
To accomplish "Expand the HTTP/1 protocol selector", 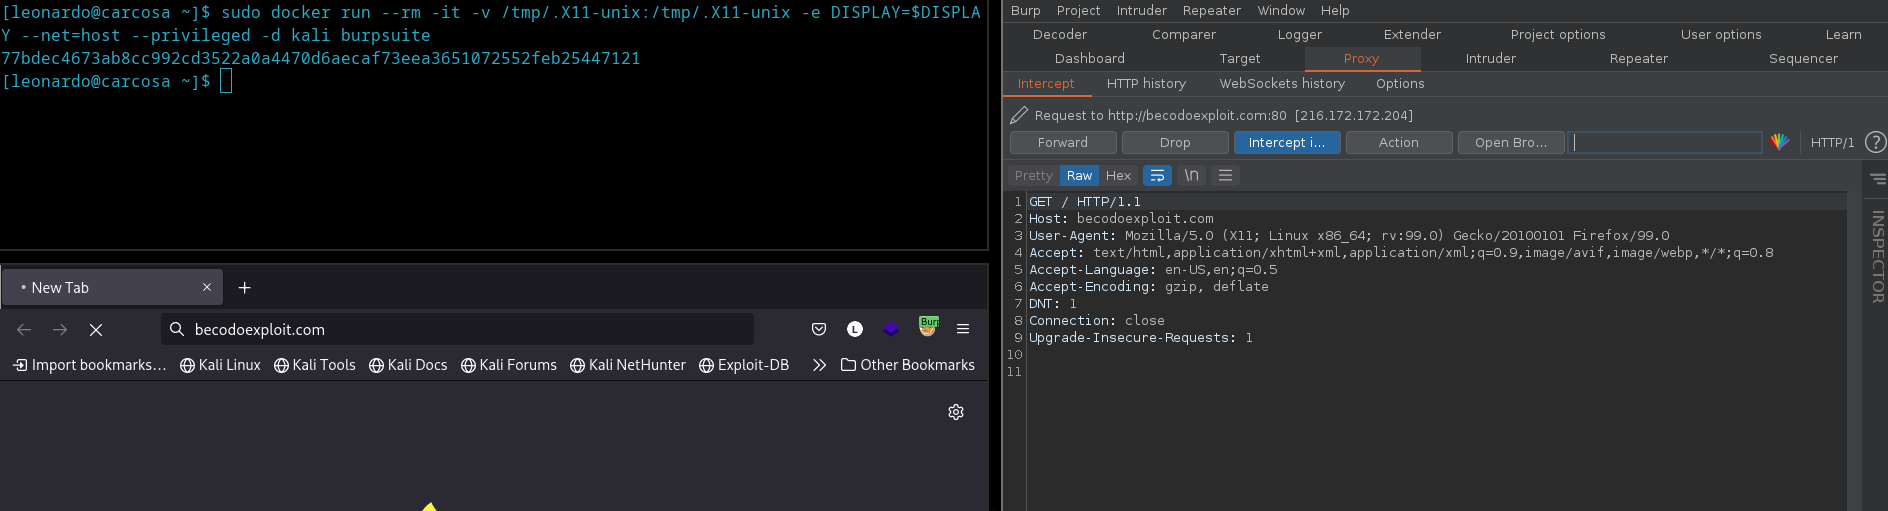I will pyautogui.click(x=1832, y=142).
